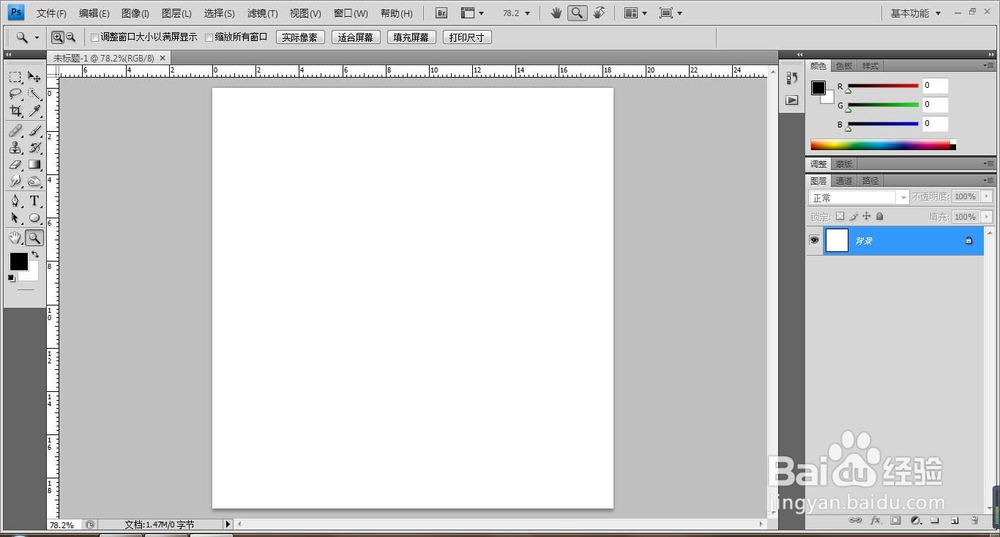The width and height of the screenshot is (1000, 537).
Task: Open the 滤镜(T) menu
Action: click(x=262, y=13)
